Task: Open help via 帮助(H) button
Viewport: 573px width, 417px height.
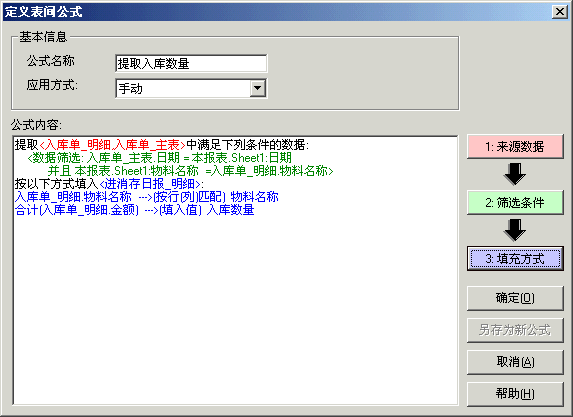Action: click(515, 394)
